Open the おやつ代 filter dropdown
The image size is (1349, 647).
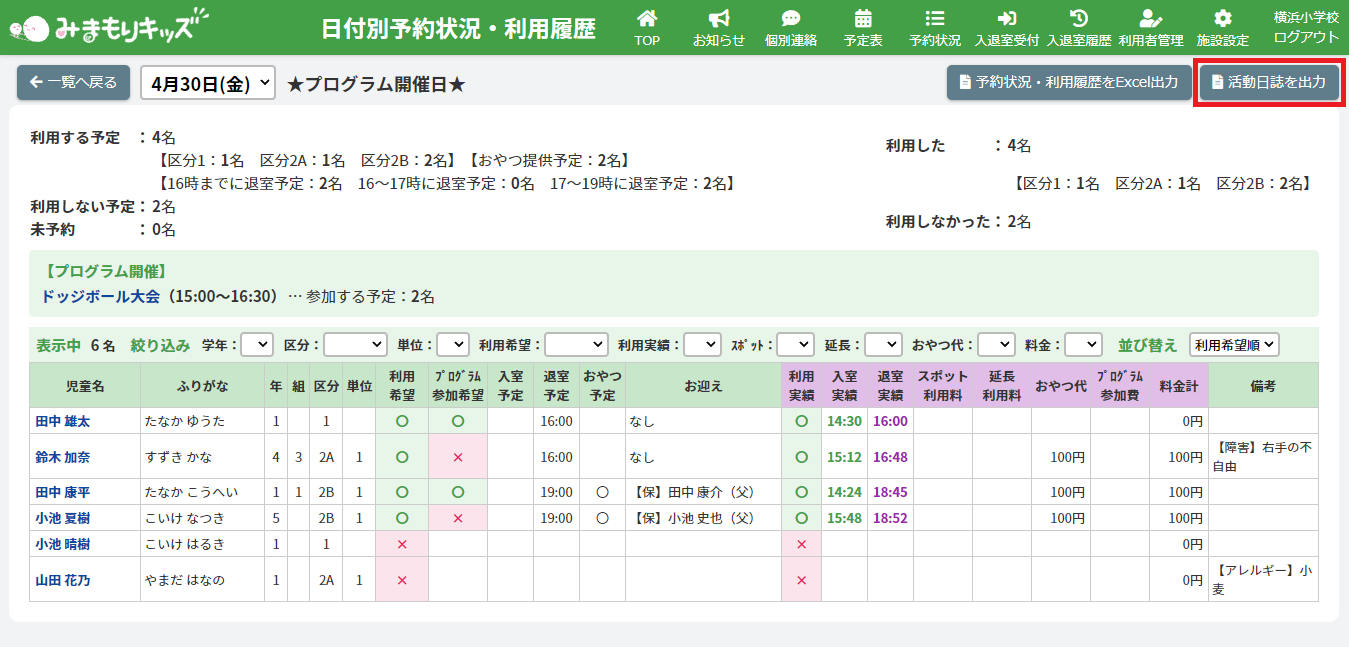[996, 345]
